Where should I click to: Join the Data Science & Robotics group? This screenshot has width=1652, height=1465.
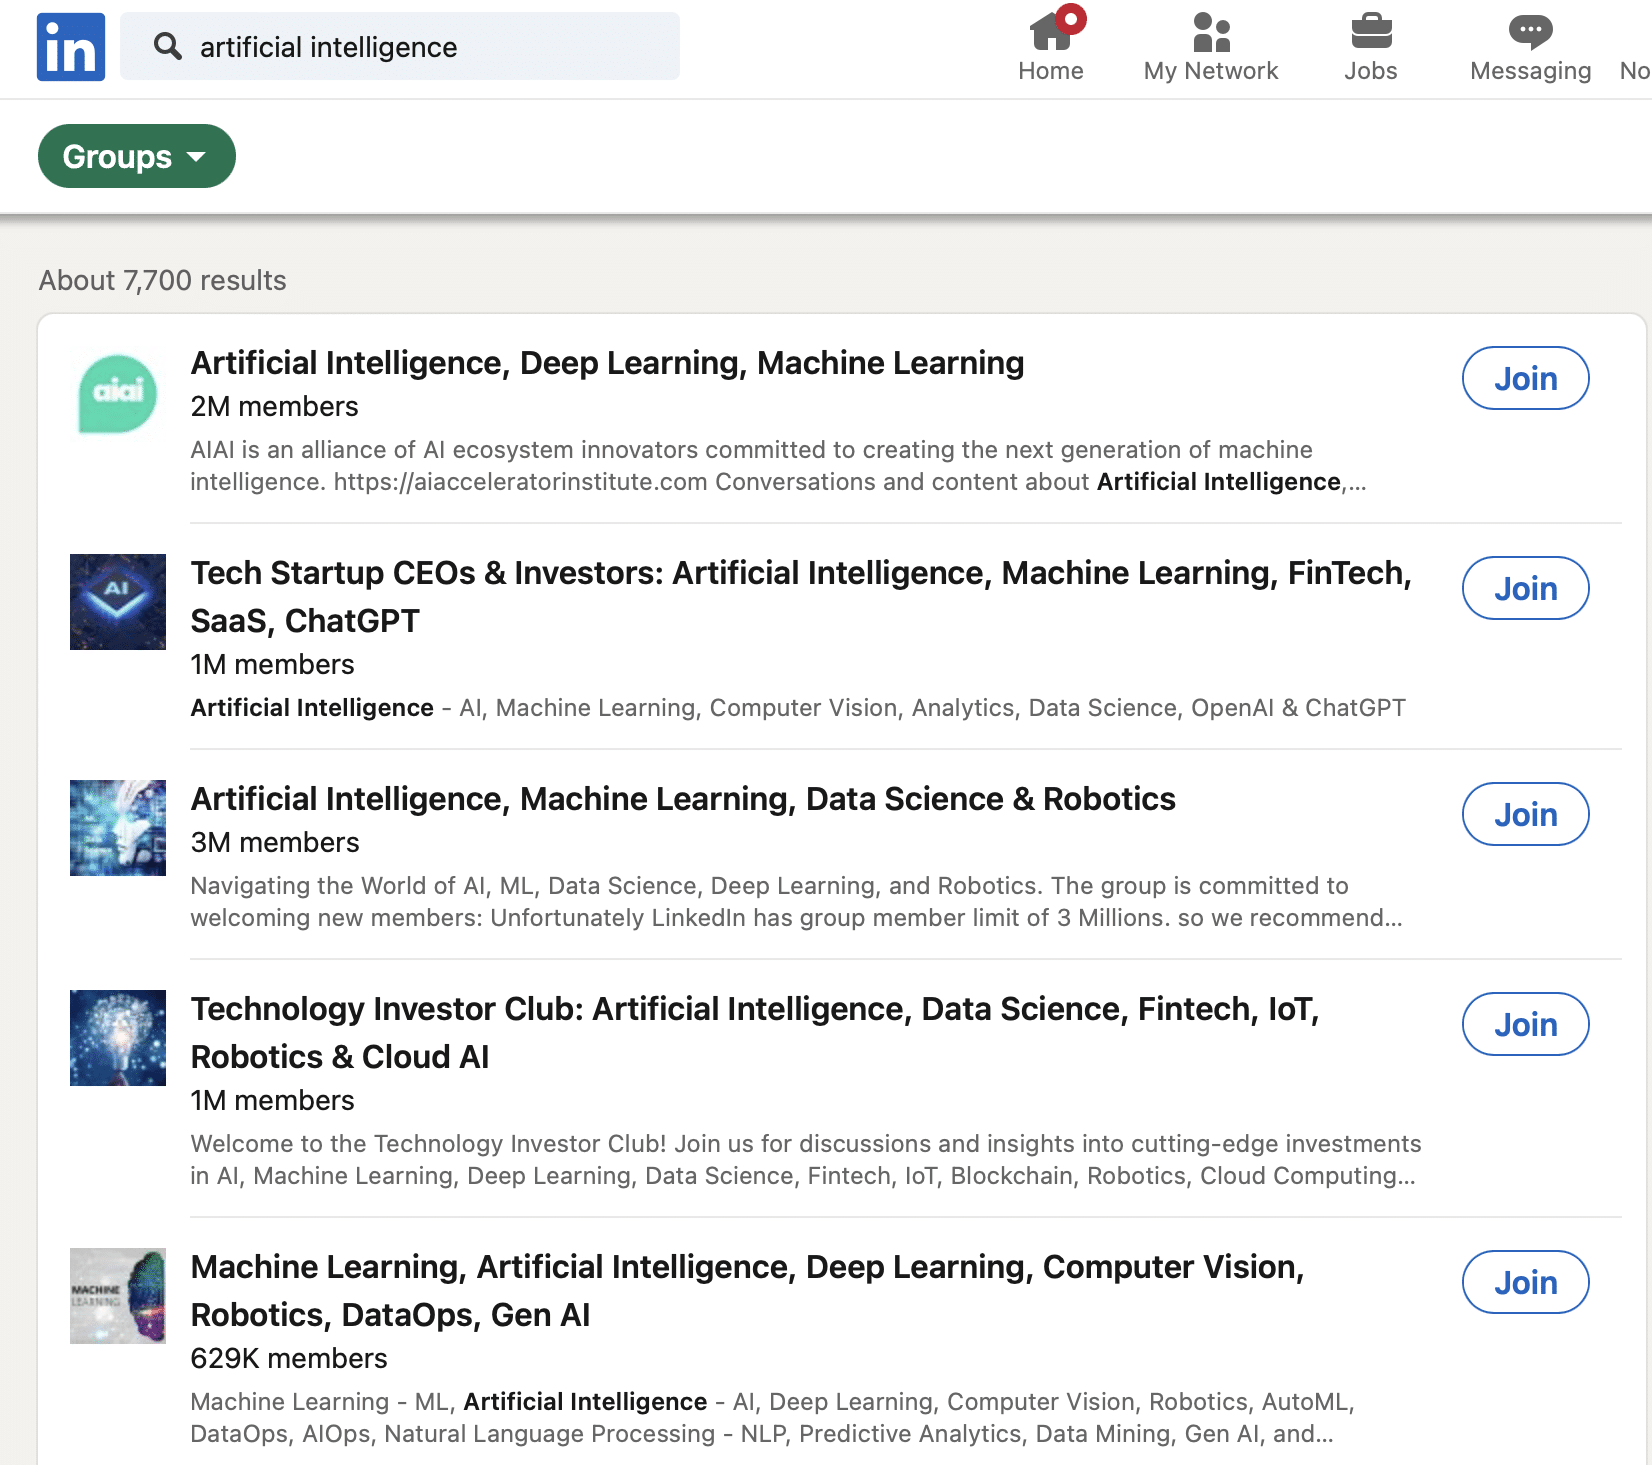(1526, 814)
